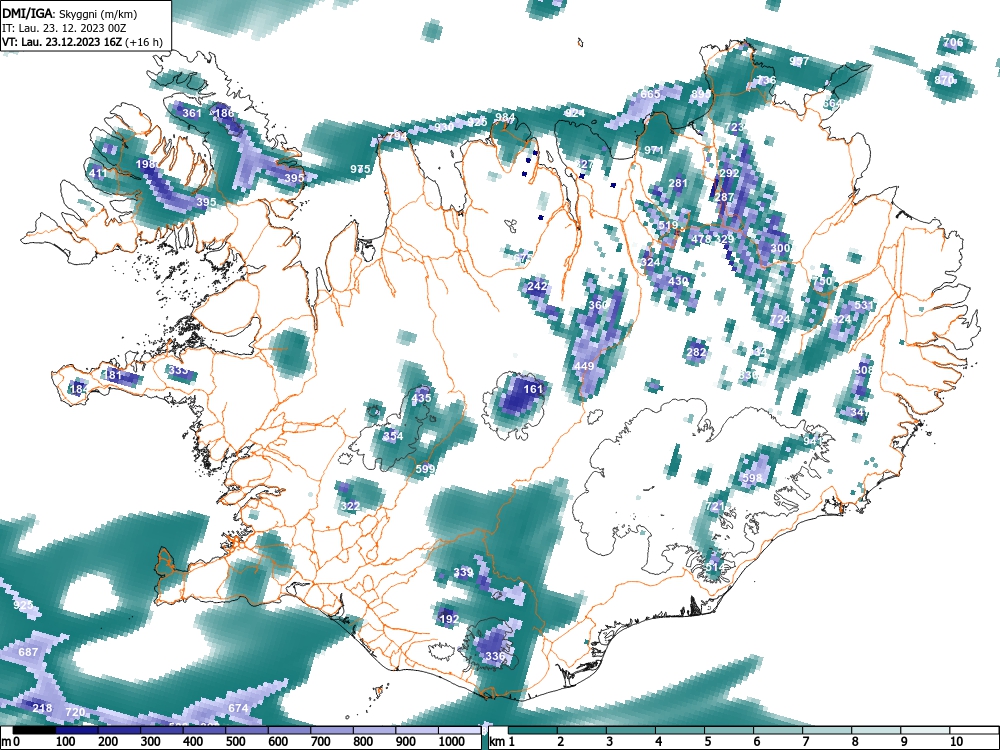Click the 706 value offshore in the northeast
This screenshot has width=1000, height=750.
[x=953, y=43]
